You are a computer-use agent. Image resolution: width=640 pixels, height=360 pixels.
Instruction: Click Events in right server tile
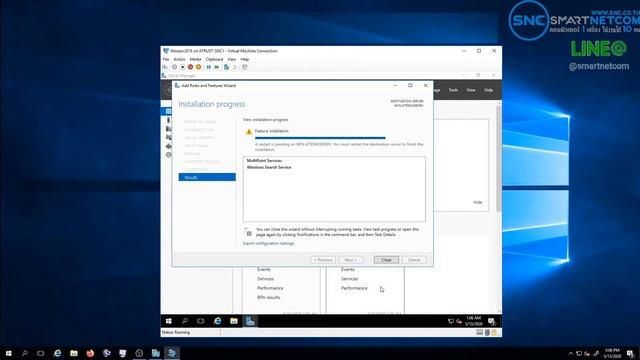tap(348, 269)
